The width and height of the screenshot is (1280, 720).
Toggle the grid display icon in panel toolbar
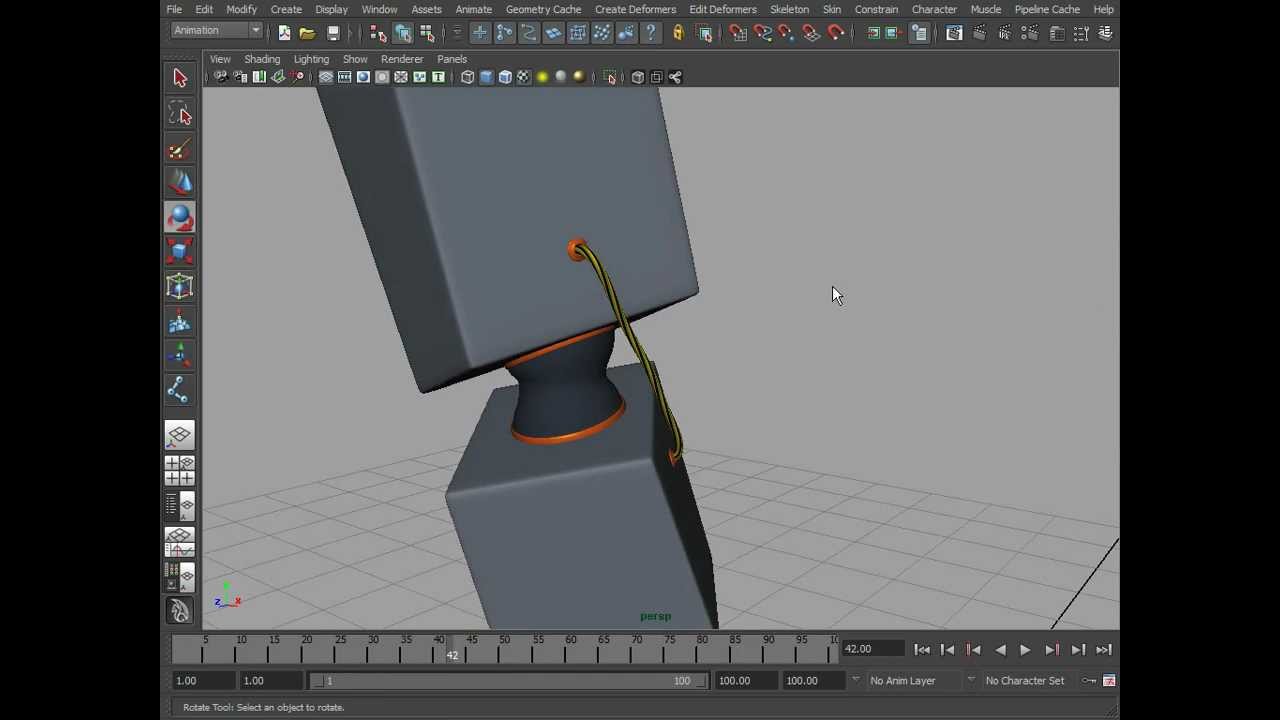tap(325, 77)
